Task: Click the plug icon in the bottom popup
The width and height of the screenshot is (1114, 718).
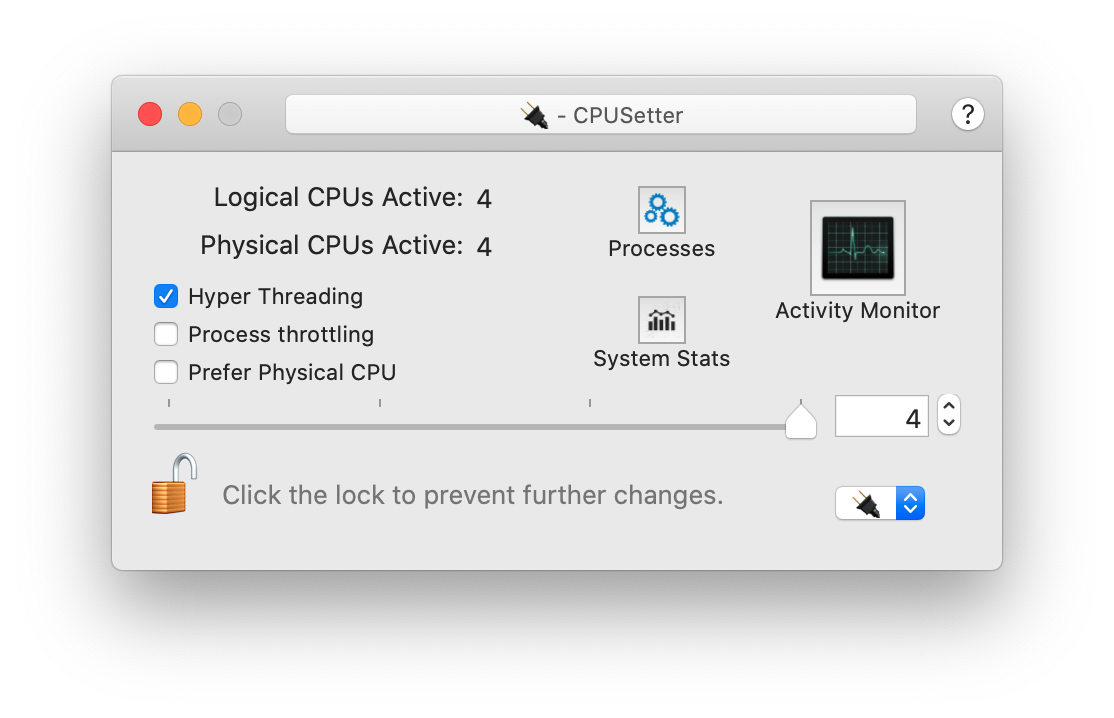Action: click(866, 504)
